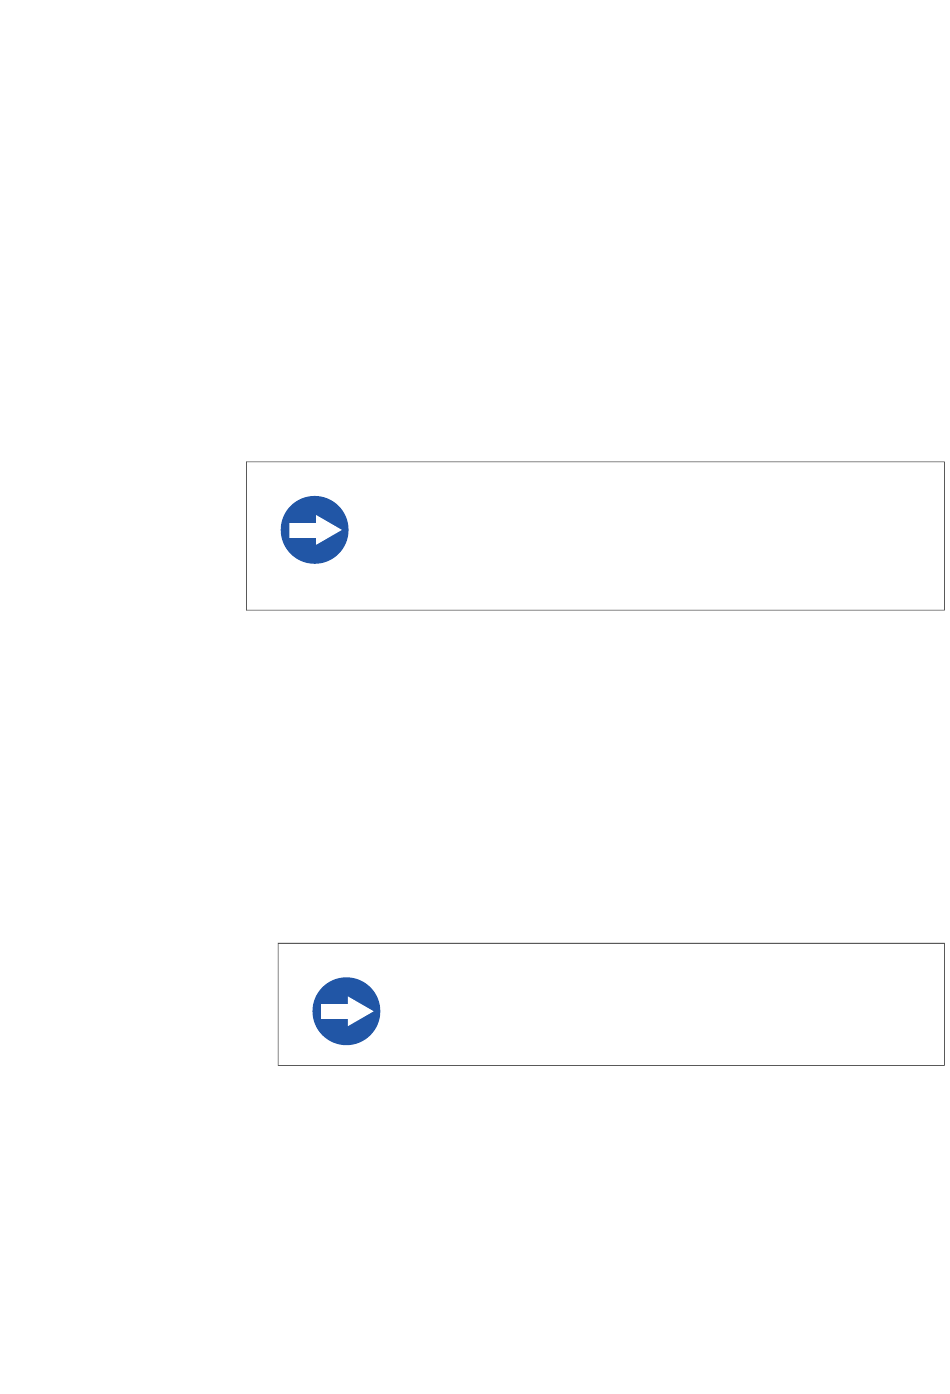Pick the bottommost blue mandatory-action symbol
950x1394 pixels.
[347, 1011]
